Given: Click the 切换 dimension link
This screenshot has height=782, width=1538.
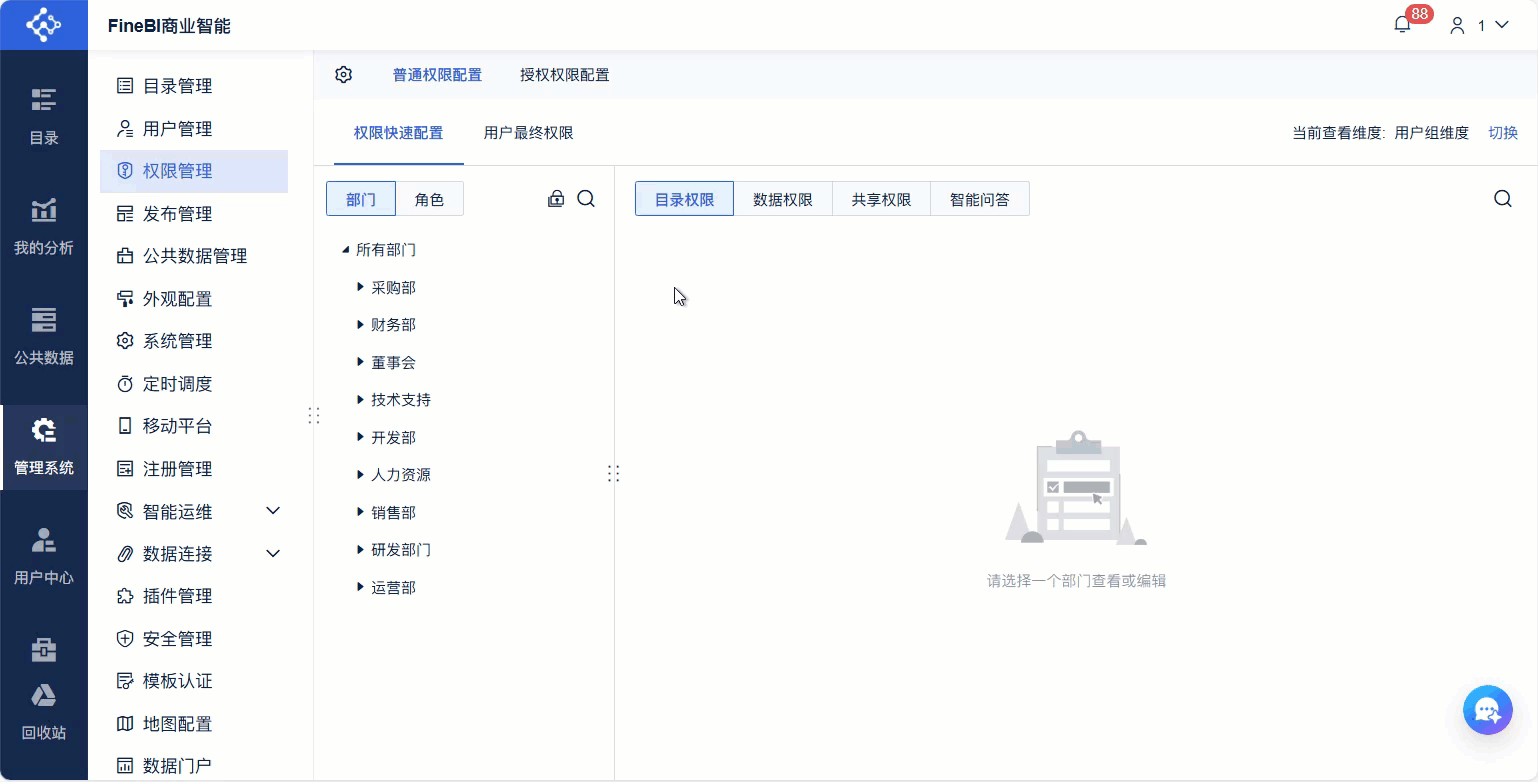Looking at the screenshot, I should [x=1503, y=133].
